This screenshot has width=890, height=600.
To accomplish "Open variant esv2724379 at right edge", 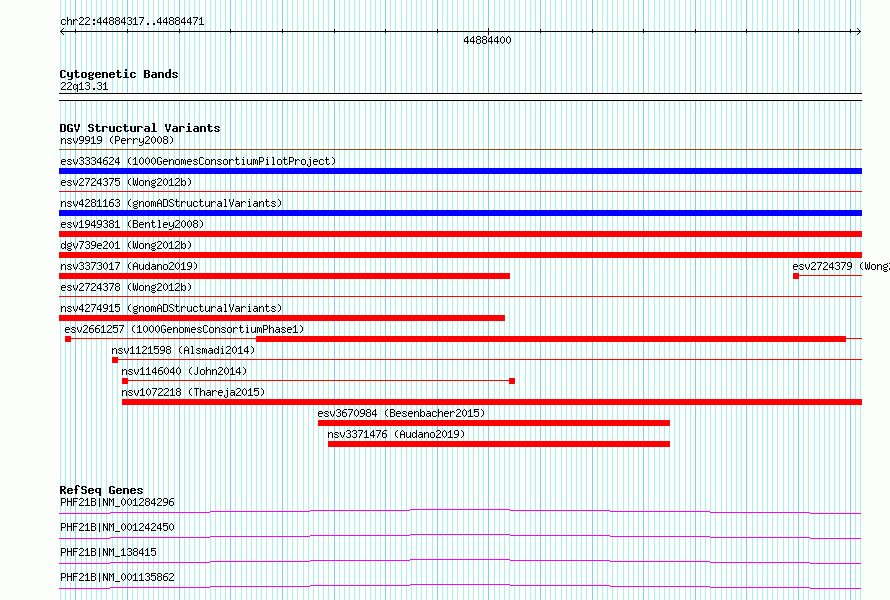I will tap(841, 266).
